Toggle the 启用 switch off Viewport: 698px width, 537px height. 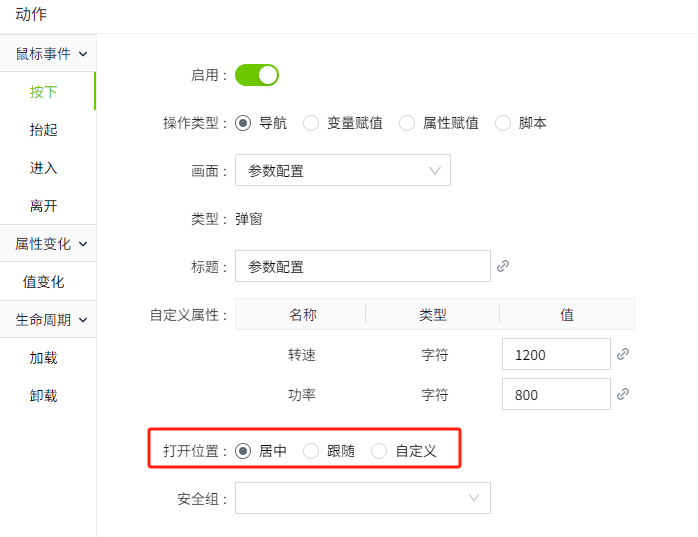(x=257, y=75)
